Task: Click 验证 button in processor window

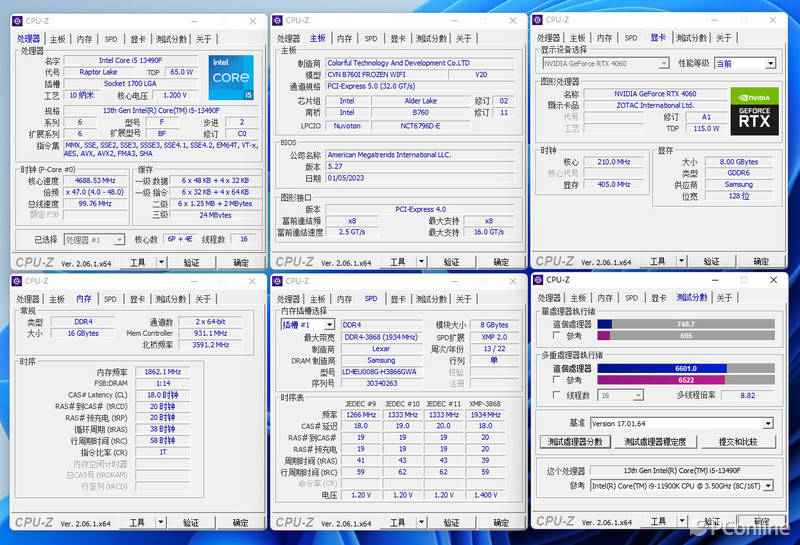Action: click(191, 263)
